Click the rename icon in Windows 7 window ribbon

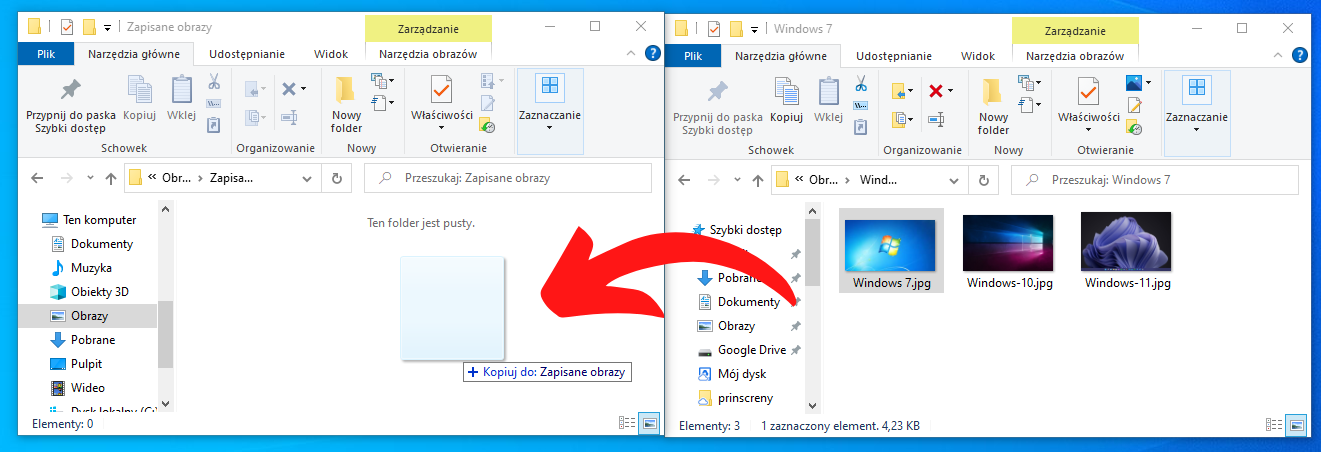pos(936,120)
